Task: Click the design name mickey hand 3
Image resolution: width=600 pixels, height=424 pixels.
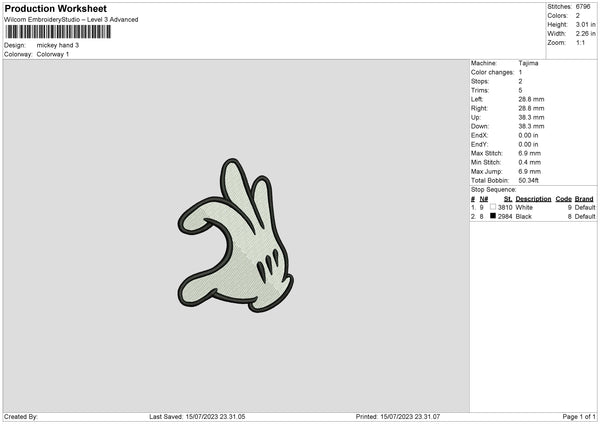Action: 58,45
